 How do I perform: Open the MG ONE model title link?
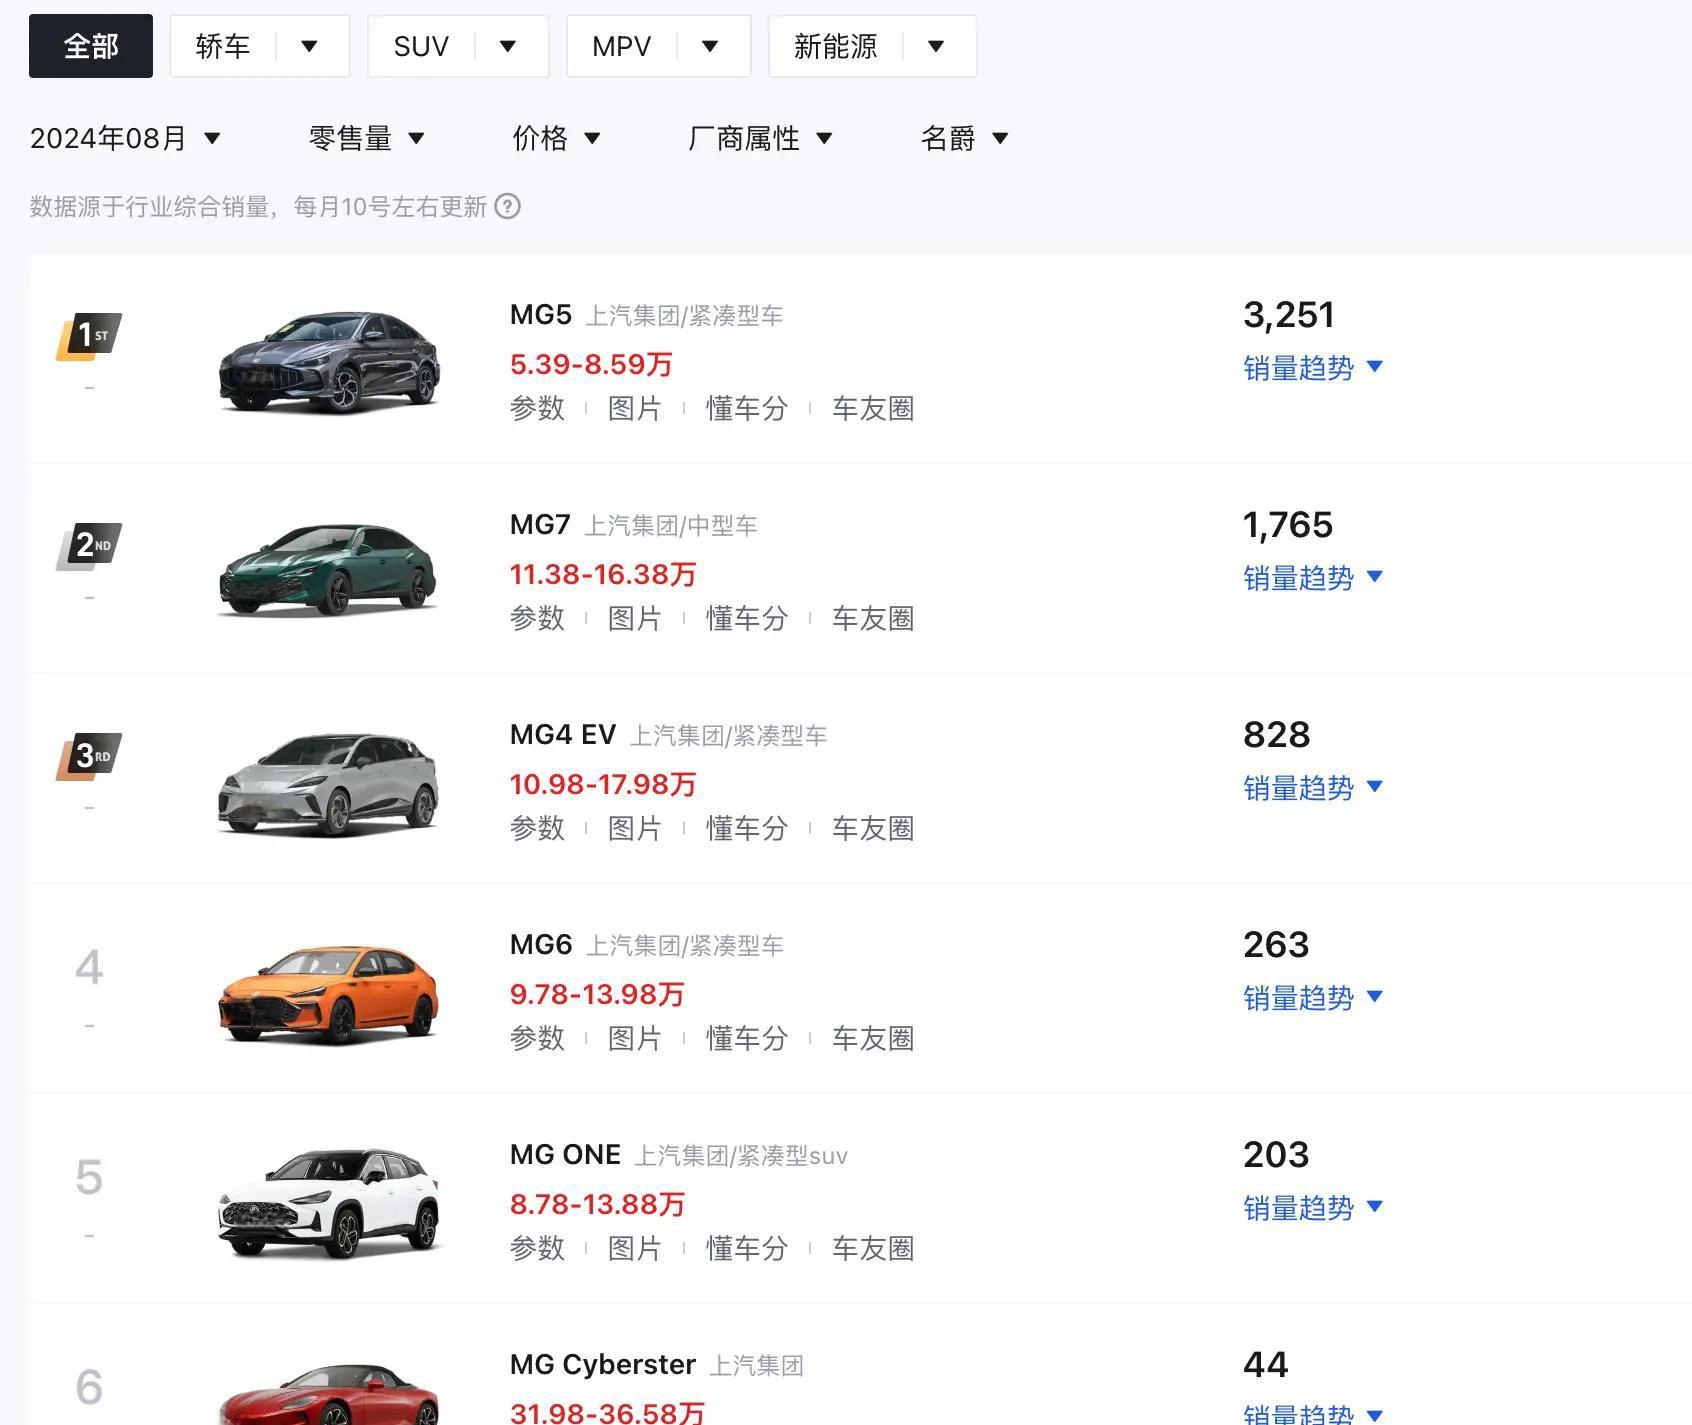point(565,1155)
